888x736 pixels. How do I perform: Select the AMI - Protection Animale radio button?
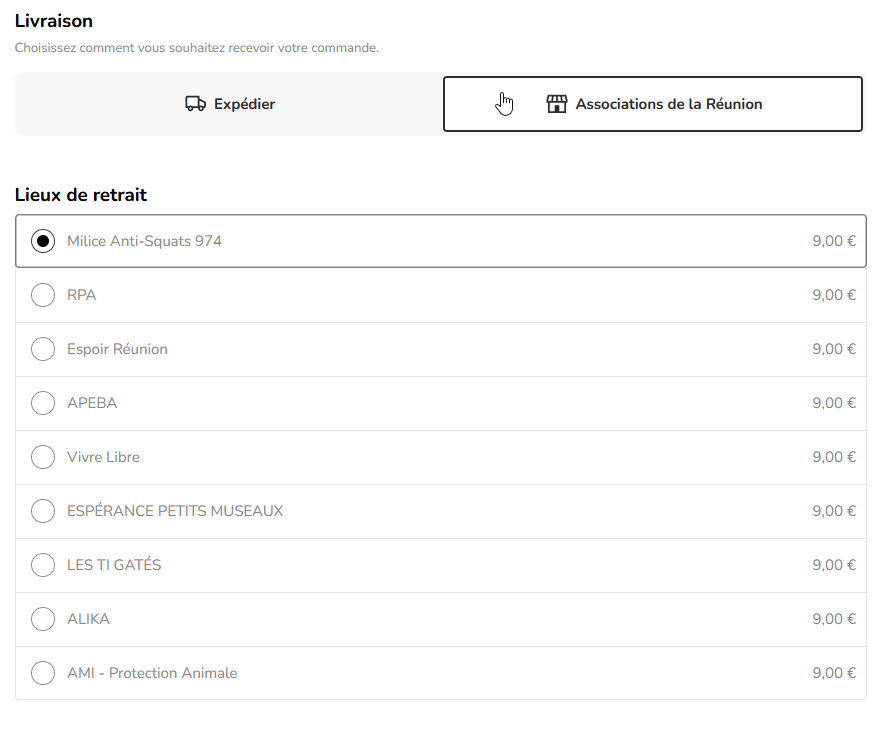click(43, 673)
